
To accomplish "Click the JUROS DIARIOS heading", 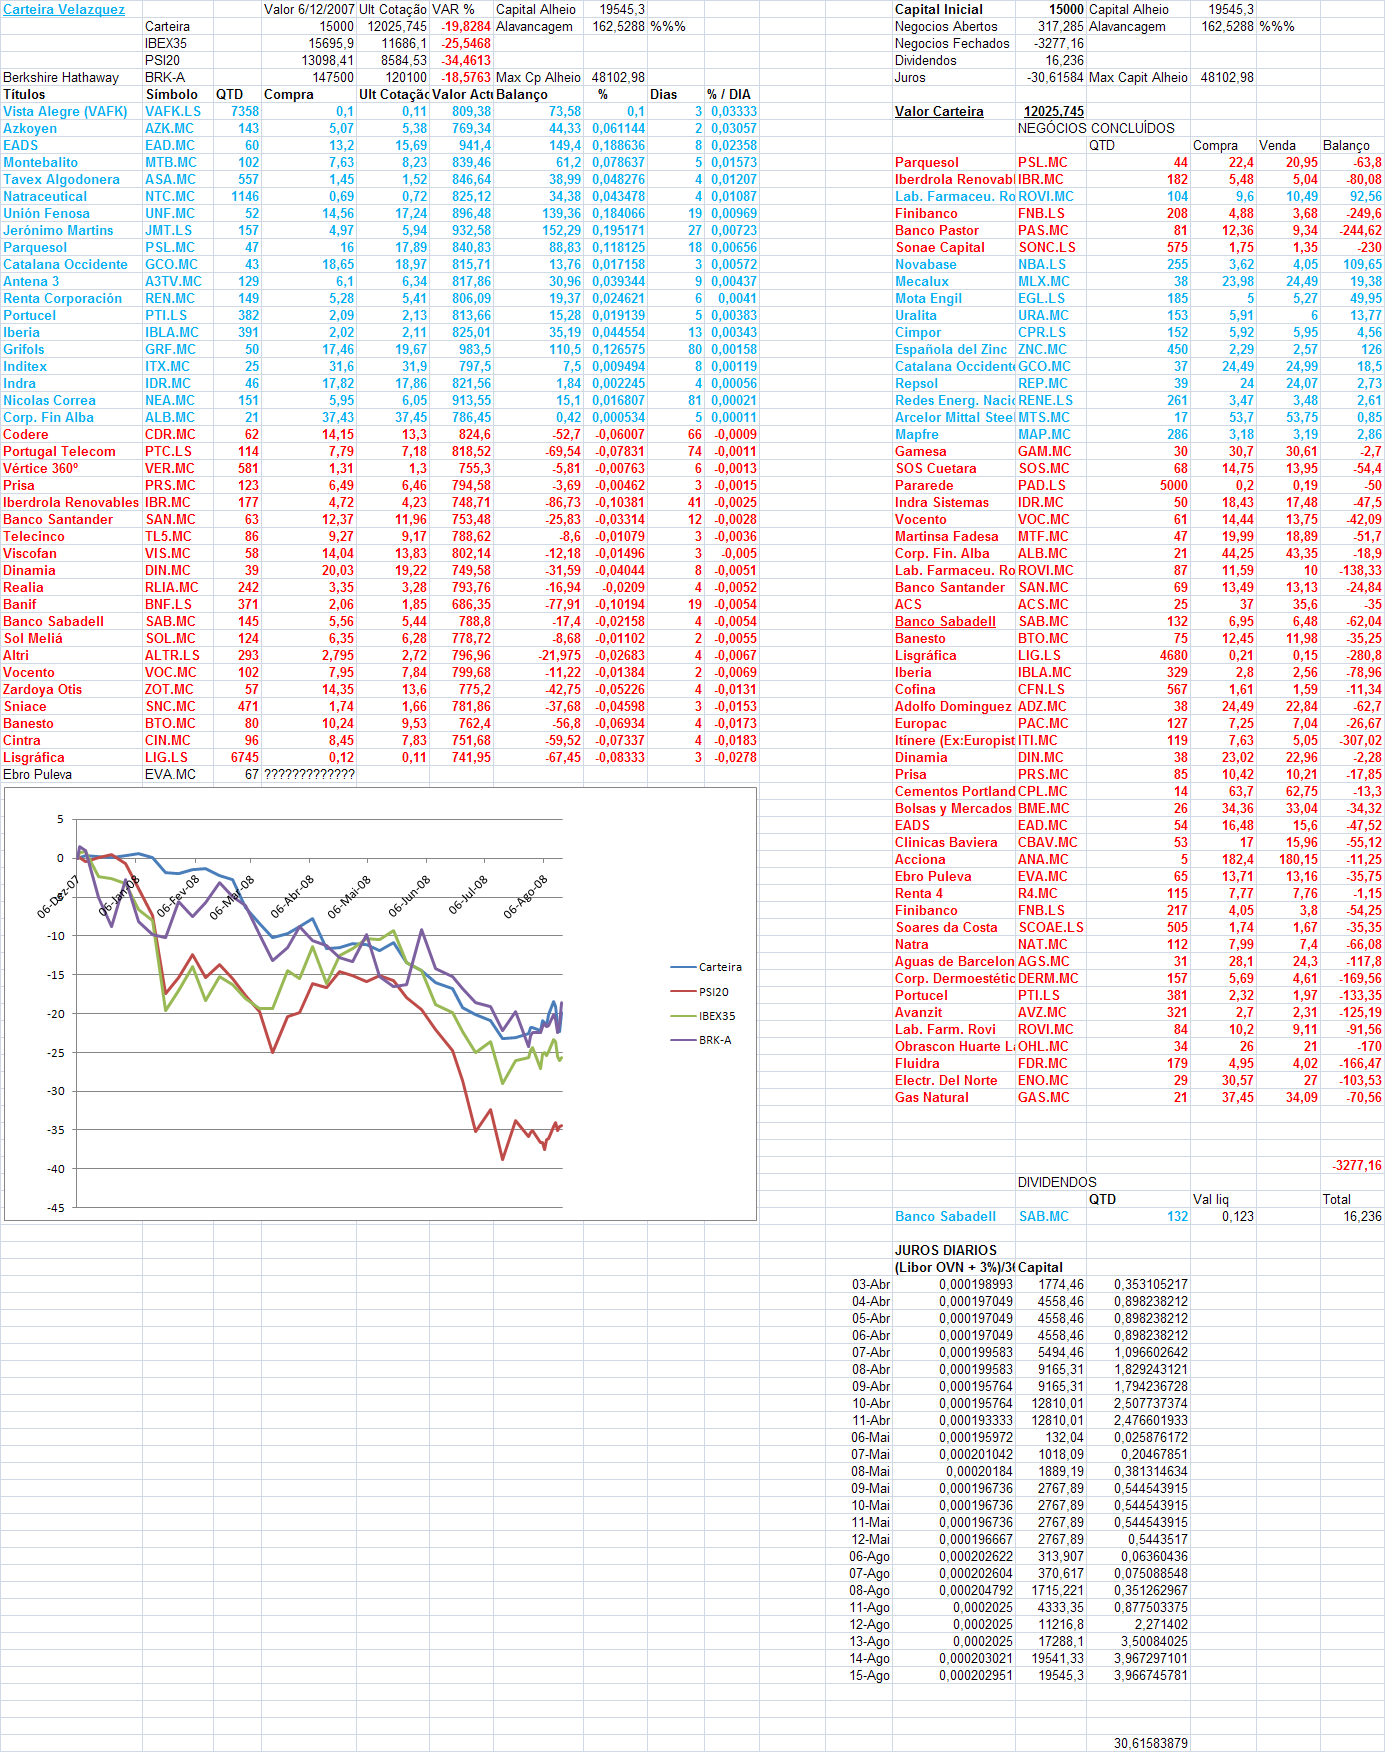I will click(x=945, y=1251).
